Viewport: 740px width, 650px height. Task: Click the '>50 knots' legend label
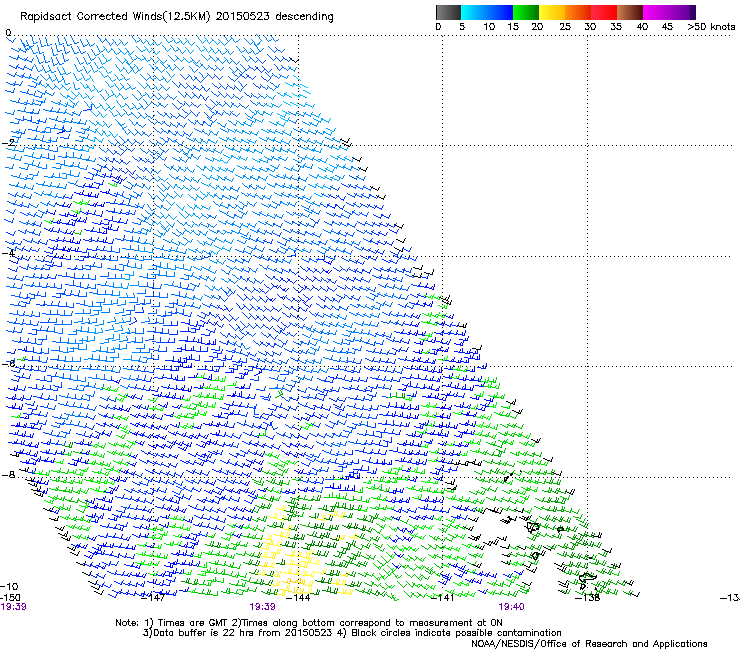711,27
